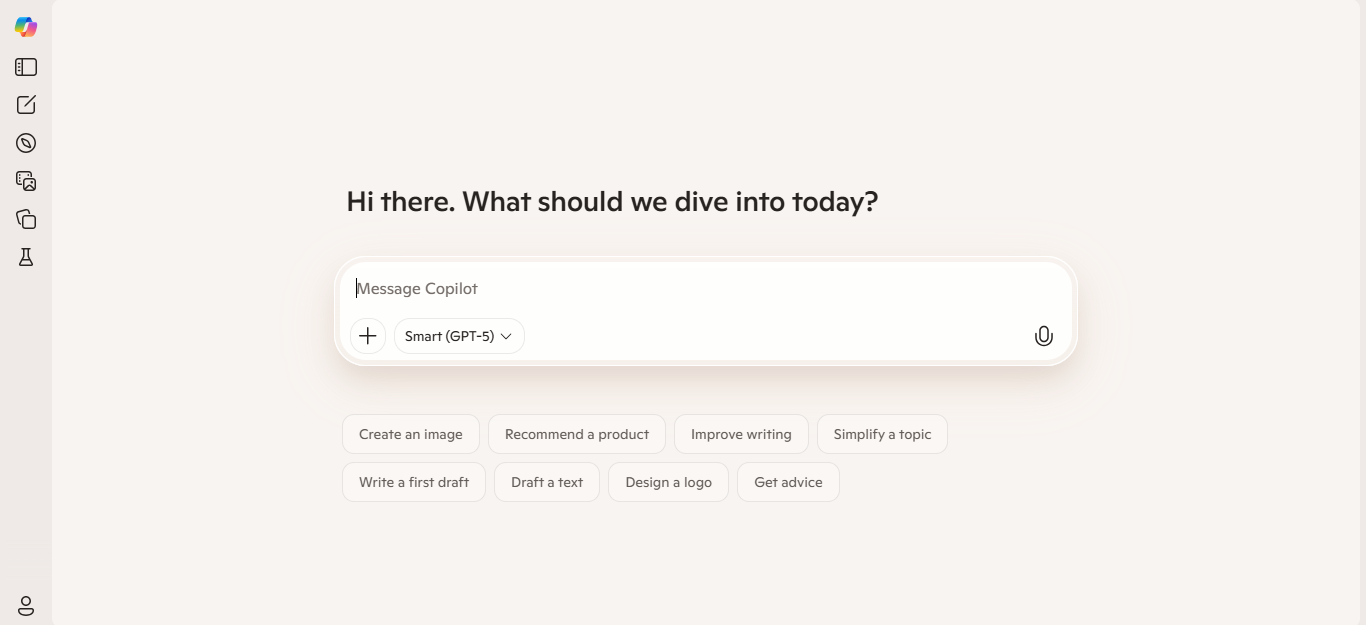The image size is (1366, 625).
Task: Focus the Message Copilot text field
Action: pyautogui.click(x=700, y=289)
